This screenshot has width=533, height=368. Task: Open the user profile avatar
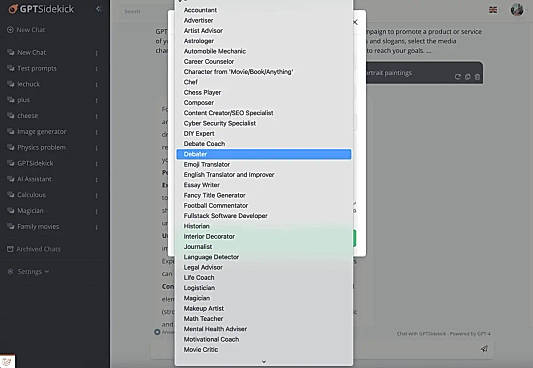click(517, 10)
